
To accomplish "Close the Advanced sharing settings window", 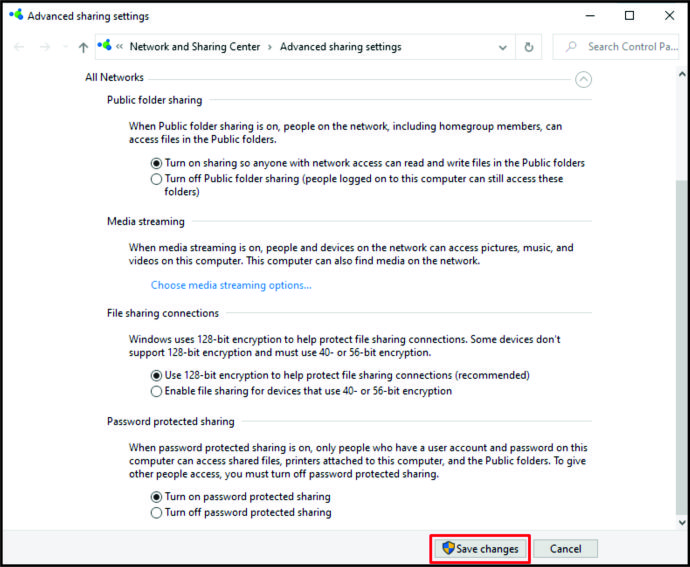I will click(669, 16).
